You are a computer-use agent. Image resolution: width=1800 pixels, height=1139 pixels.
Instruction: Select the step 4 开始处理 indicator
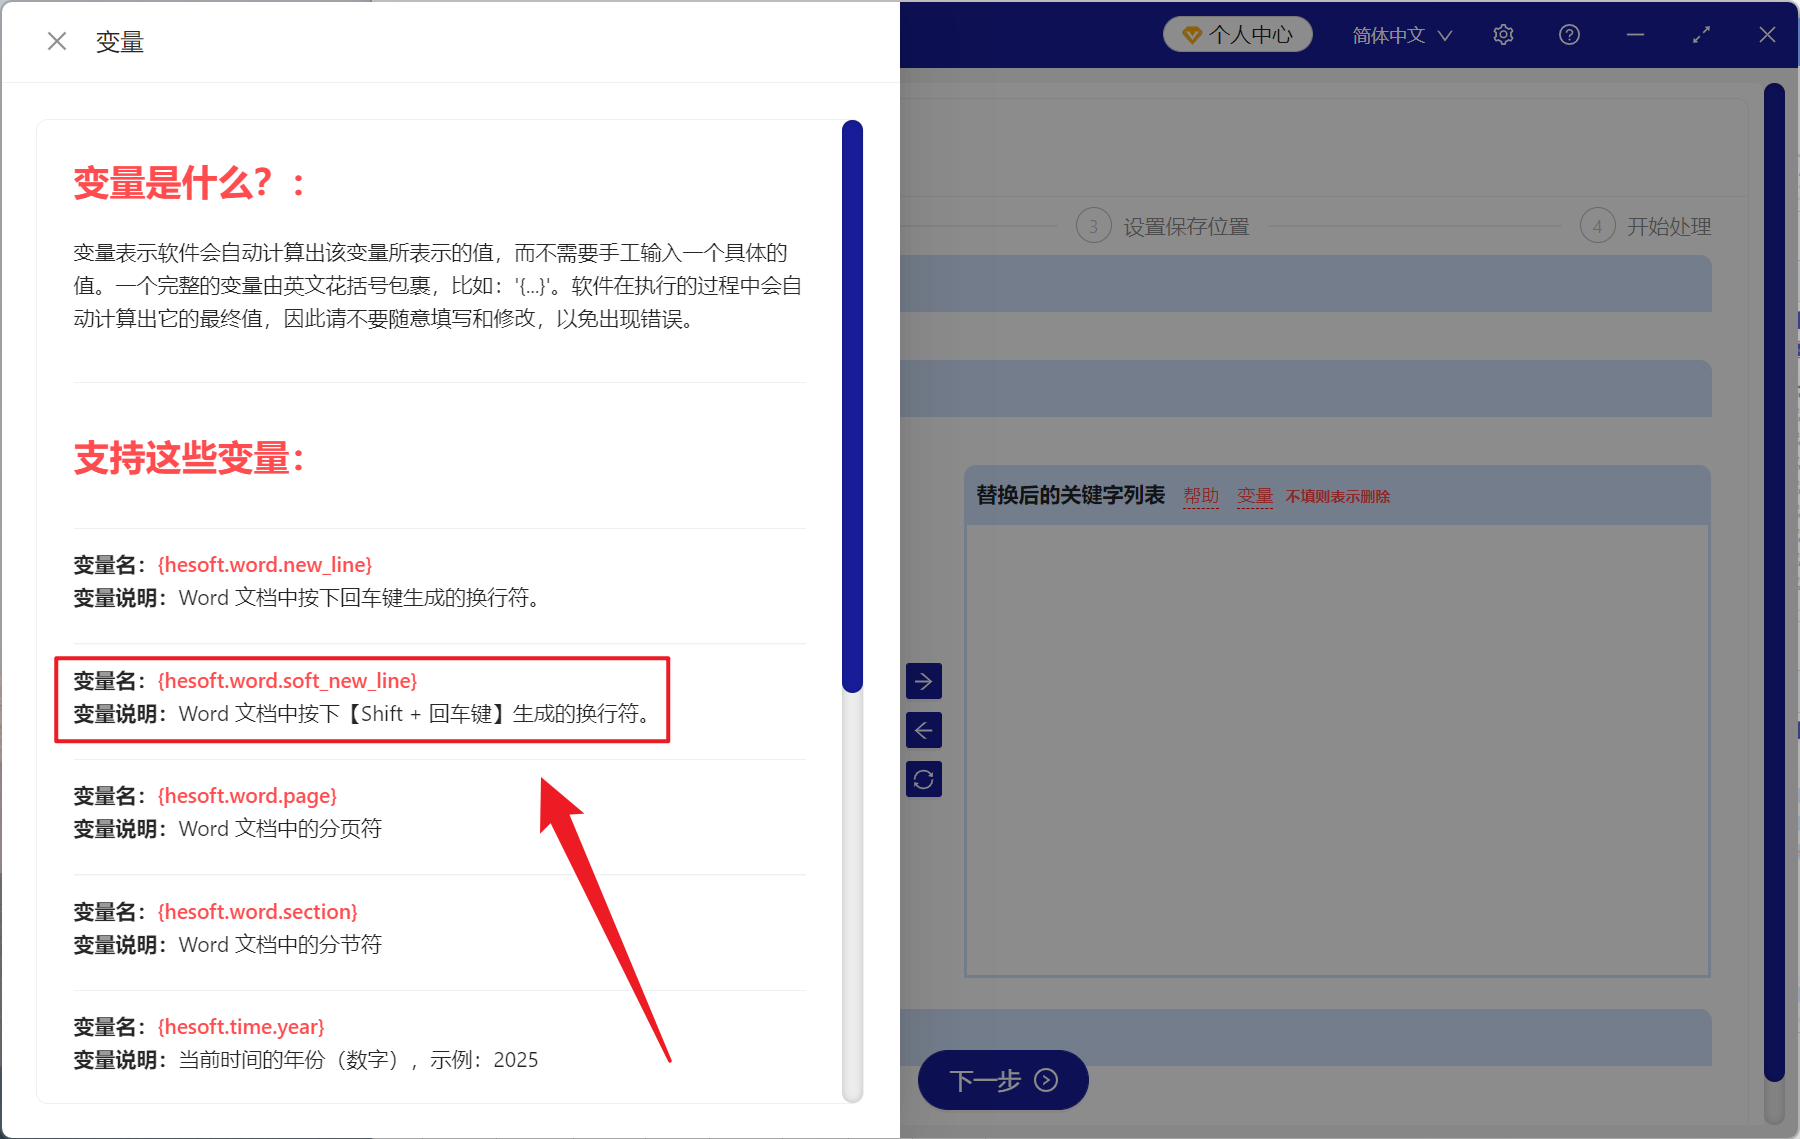click(x=1645, y=226)
